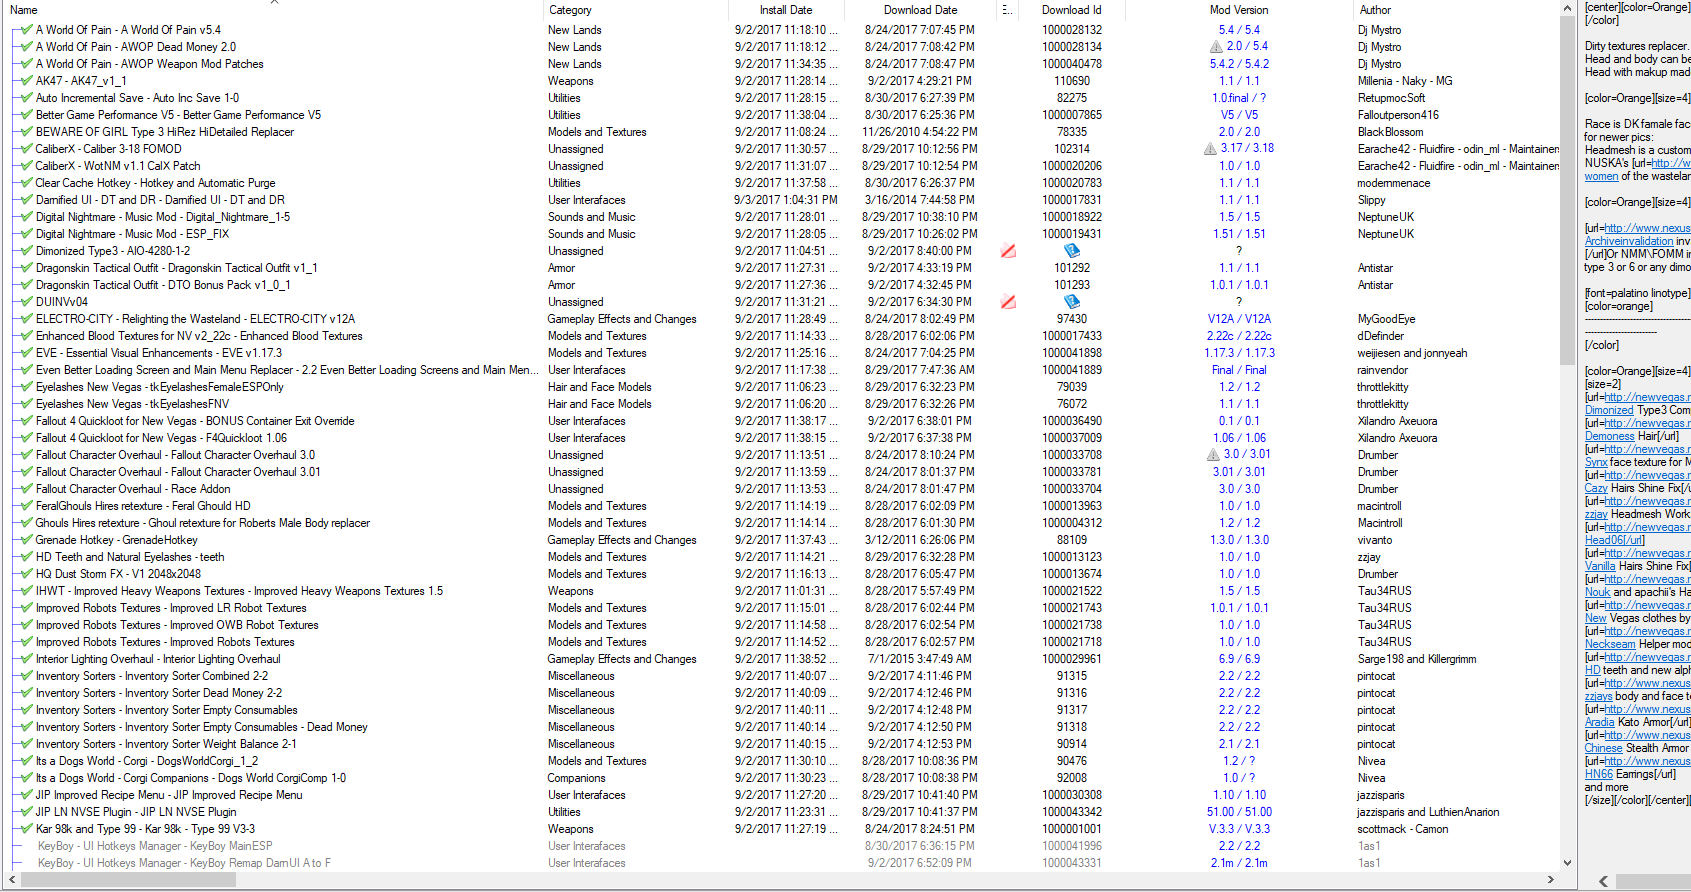Click horizontal scrollbar left arrow of mod list

[x=12, y=880]
